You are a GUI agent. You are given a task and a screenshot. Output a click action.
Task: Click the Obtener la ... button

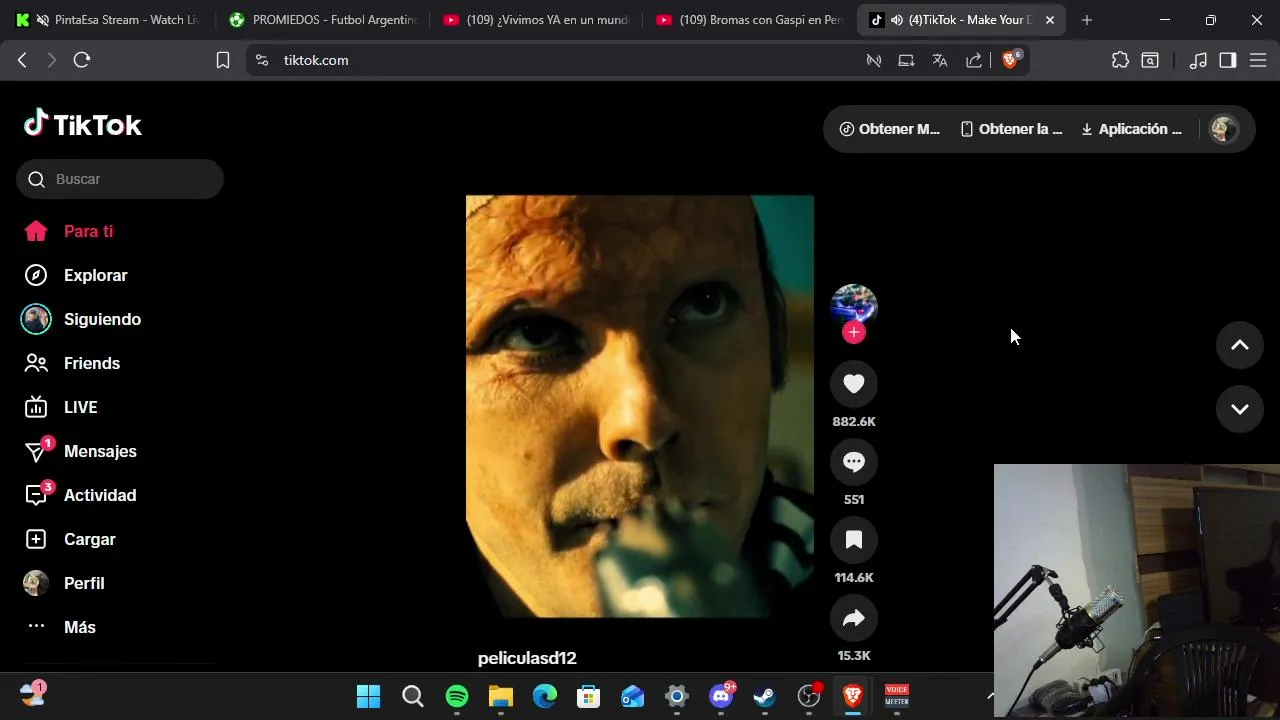point(1011,129)
